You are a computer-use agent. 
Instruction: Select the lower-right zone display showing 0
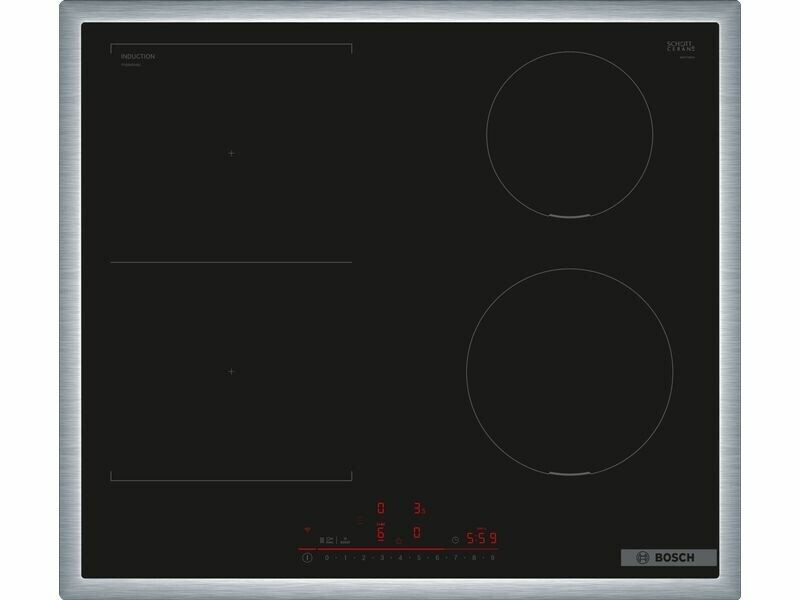[417, 534]
